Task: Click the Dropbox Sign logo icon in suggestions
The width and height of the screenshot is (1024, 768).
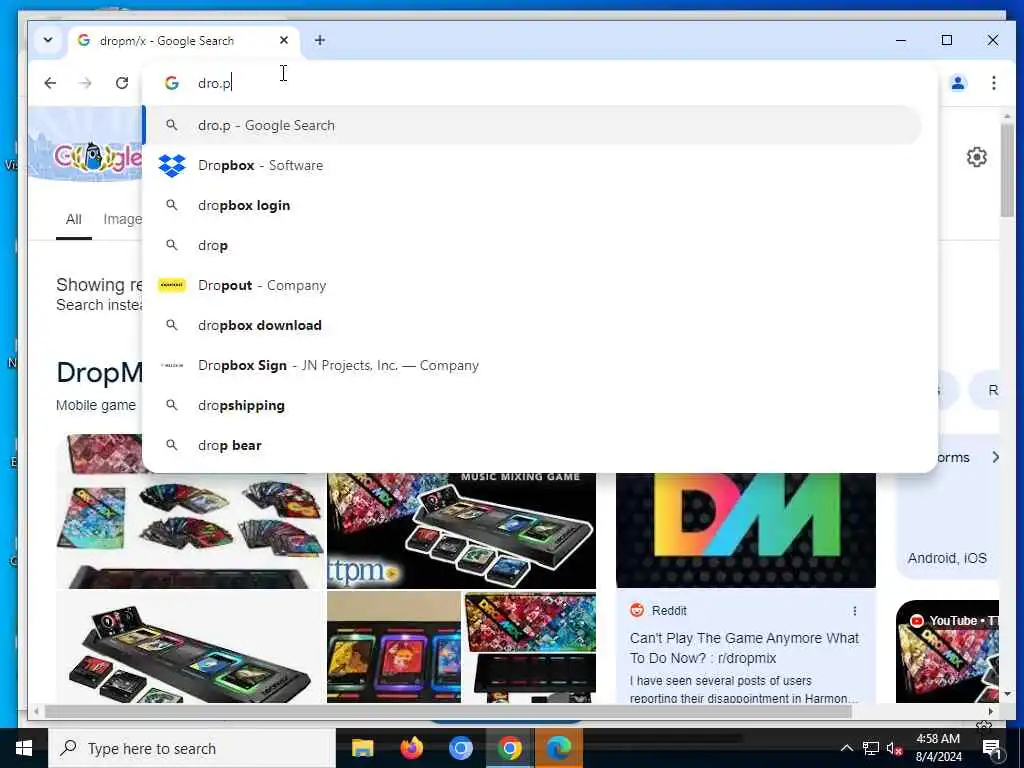Action: pyautogui.click(x=172, y=365)
